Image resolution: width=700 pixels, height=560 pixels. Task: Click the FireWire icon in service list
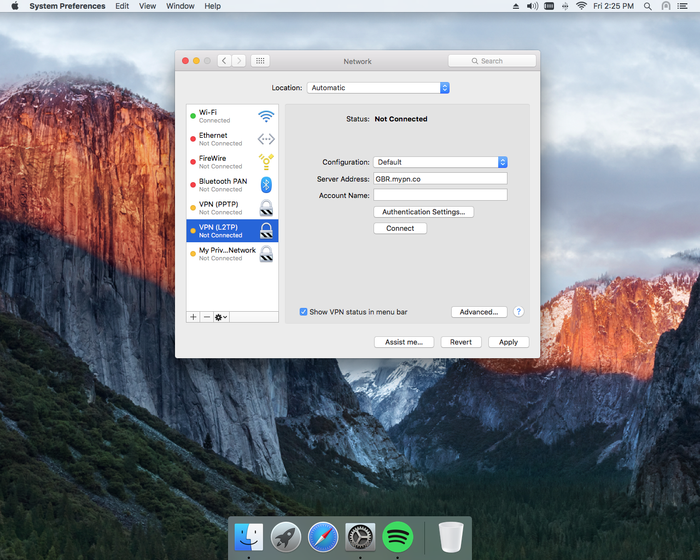[266, 162]
